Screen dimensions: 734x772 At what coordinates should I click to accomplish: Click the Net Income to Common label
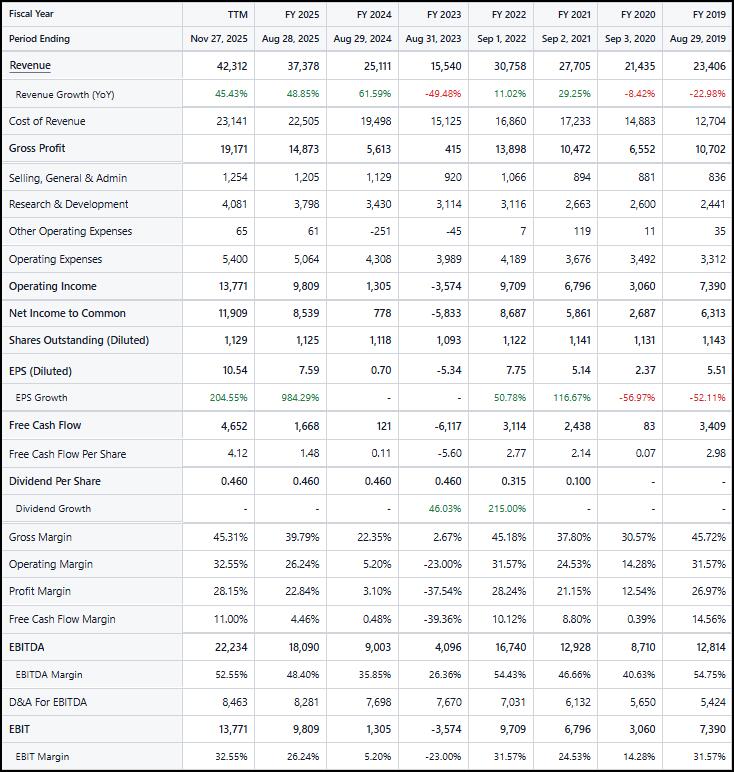coord(67,313)
